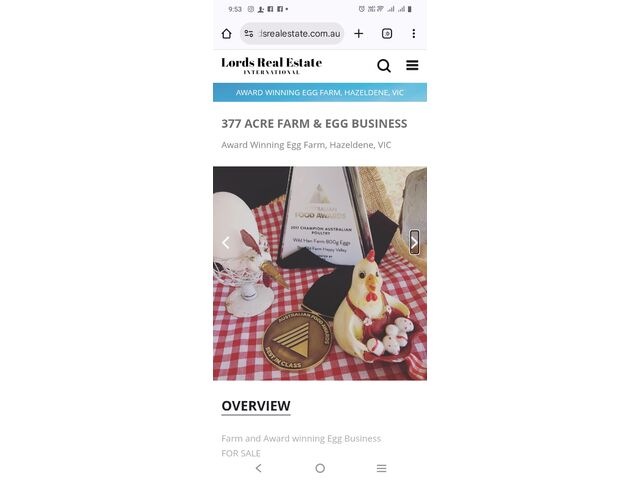This screenshot has width=640, height=480.
Task: Open site settings icon in address bar
Action: pos(249,33)
